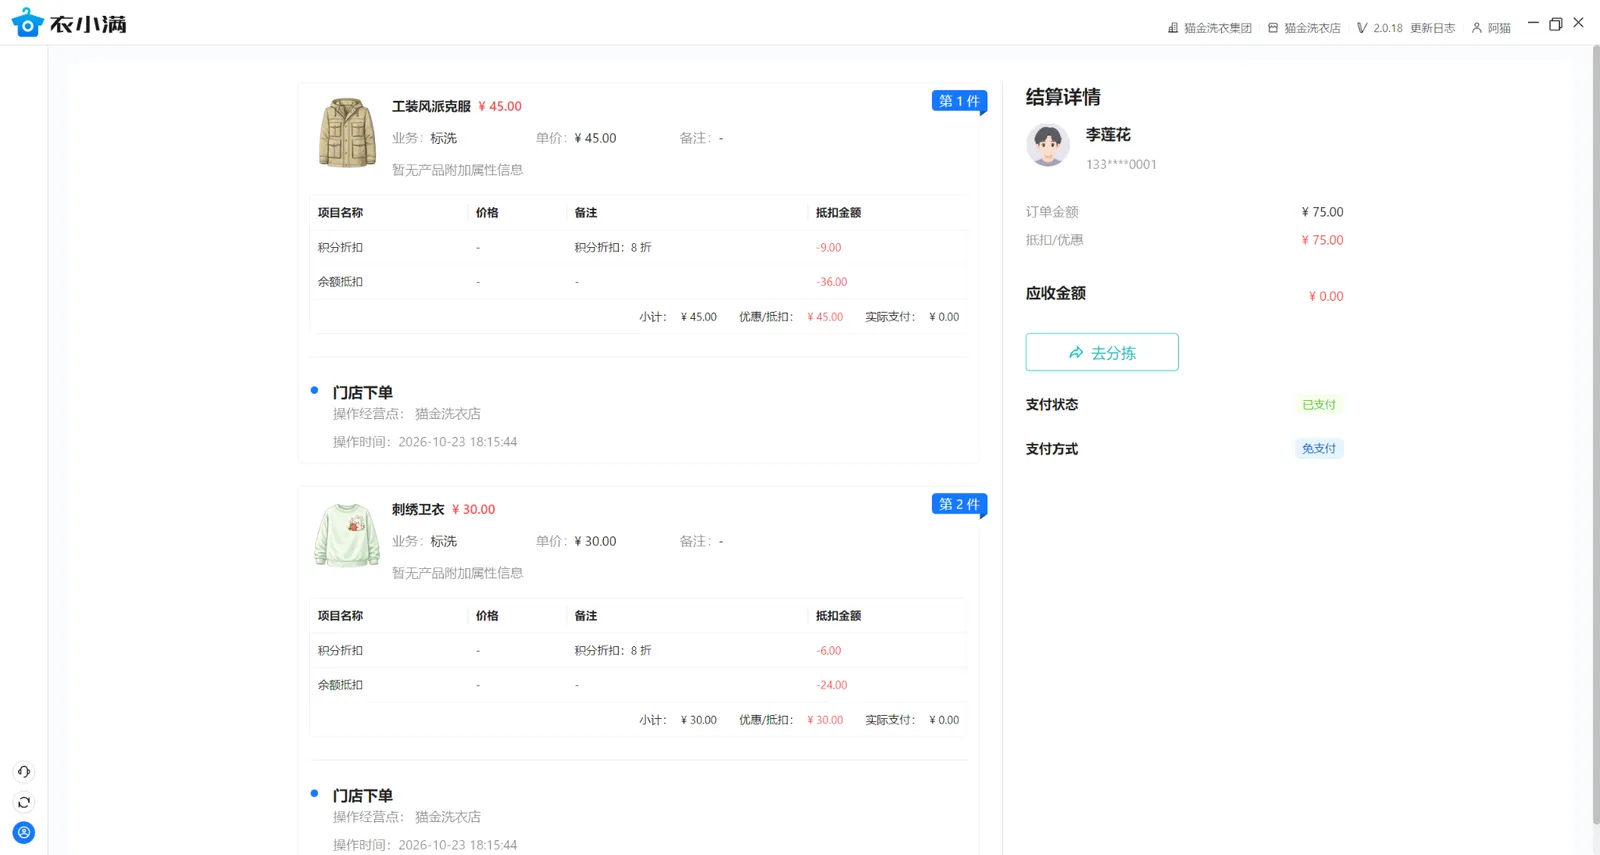Open customer service headset icon in sidebar

24,771
